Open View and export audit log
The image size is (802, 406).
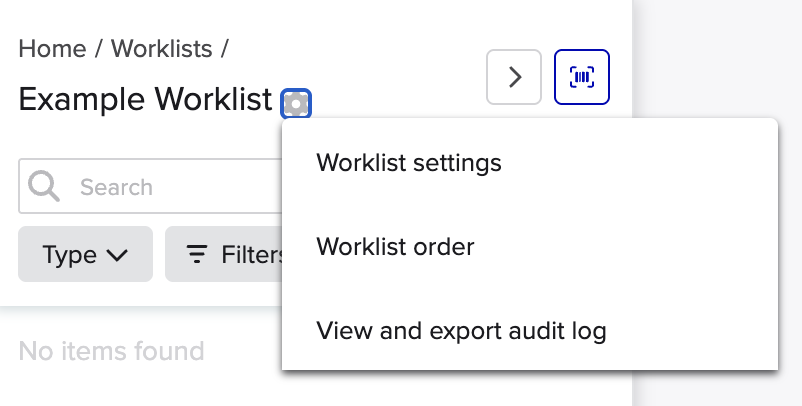coord(461,330)
